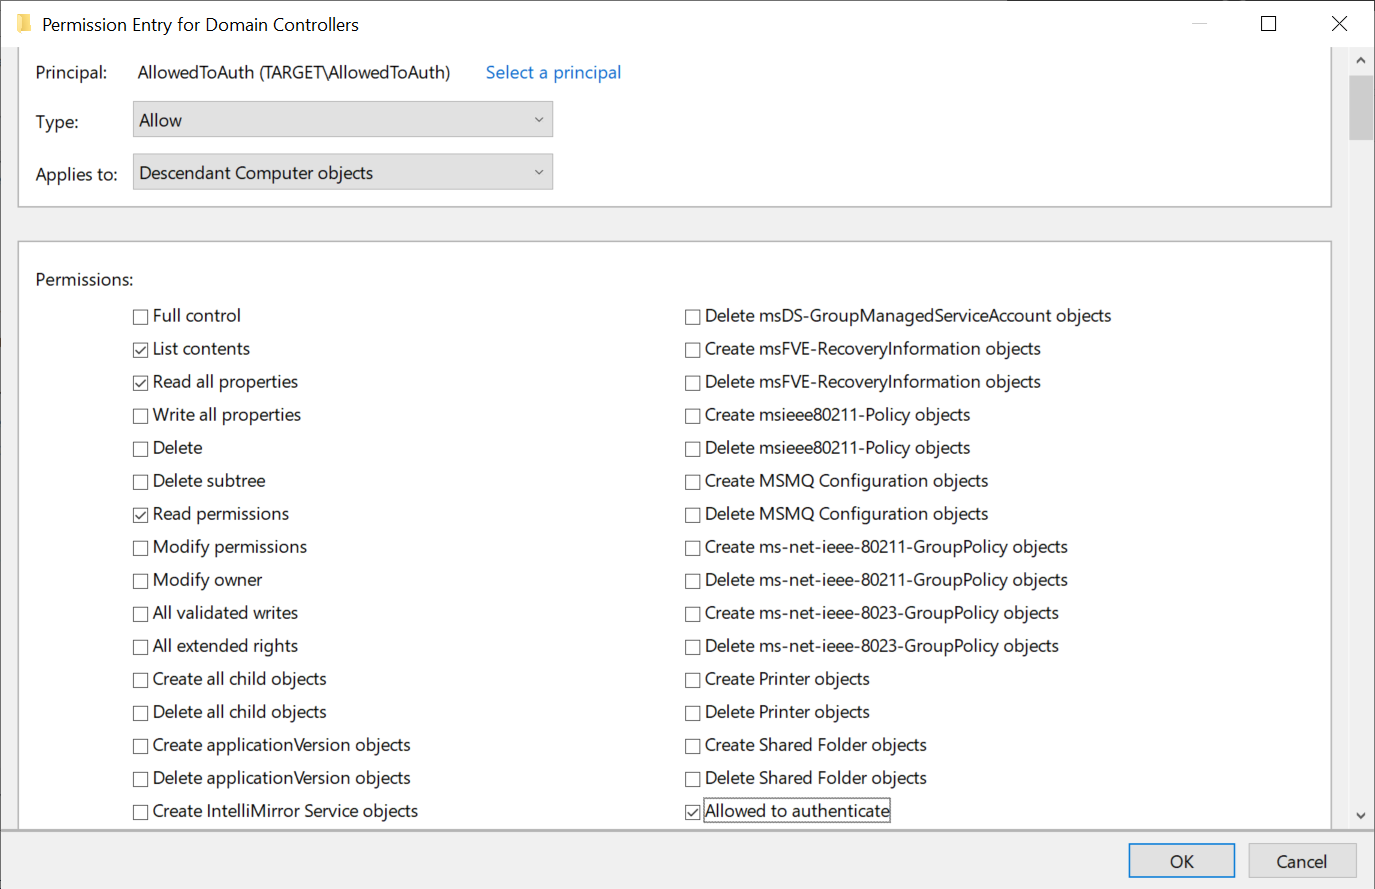The image size is (1375, 889).
Task: Enable Create all child objects
Action: point(141,680)
